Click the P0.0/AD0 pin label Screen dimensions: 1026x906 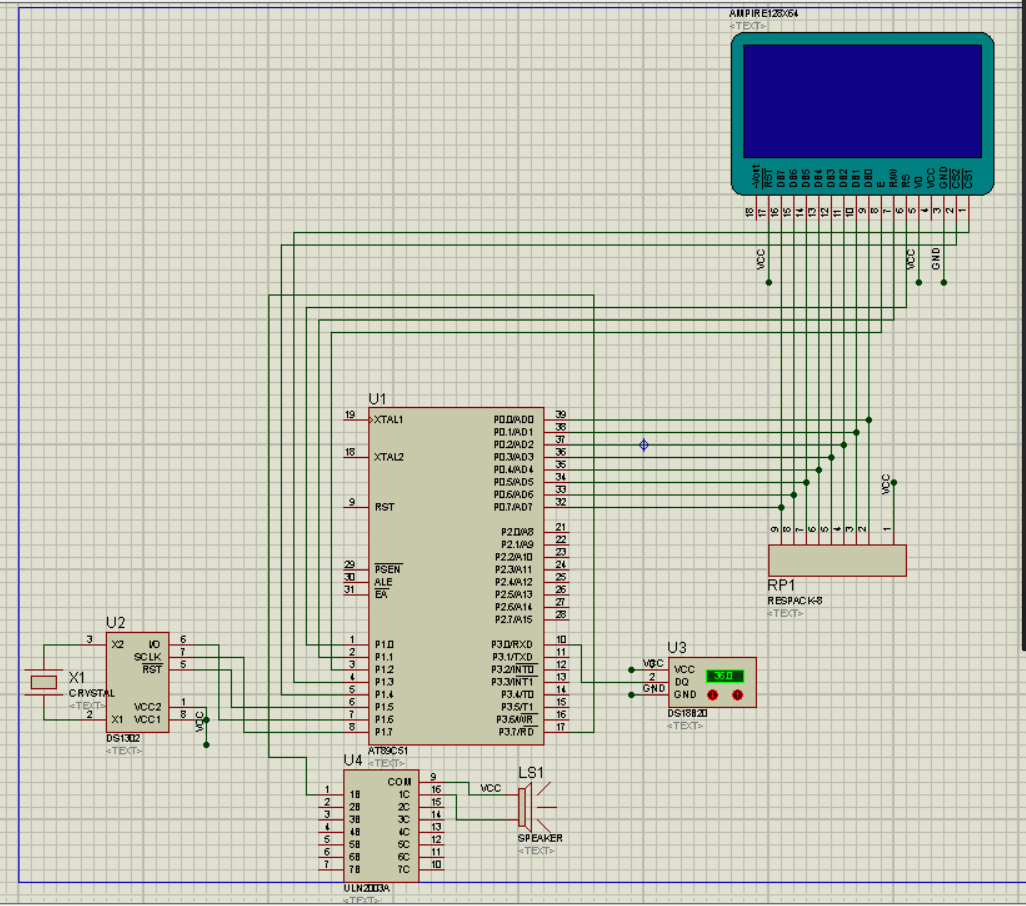coord(514,420)
